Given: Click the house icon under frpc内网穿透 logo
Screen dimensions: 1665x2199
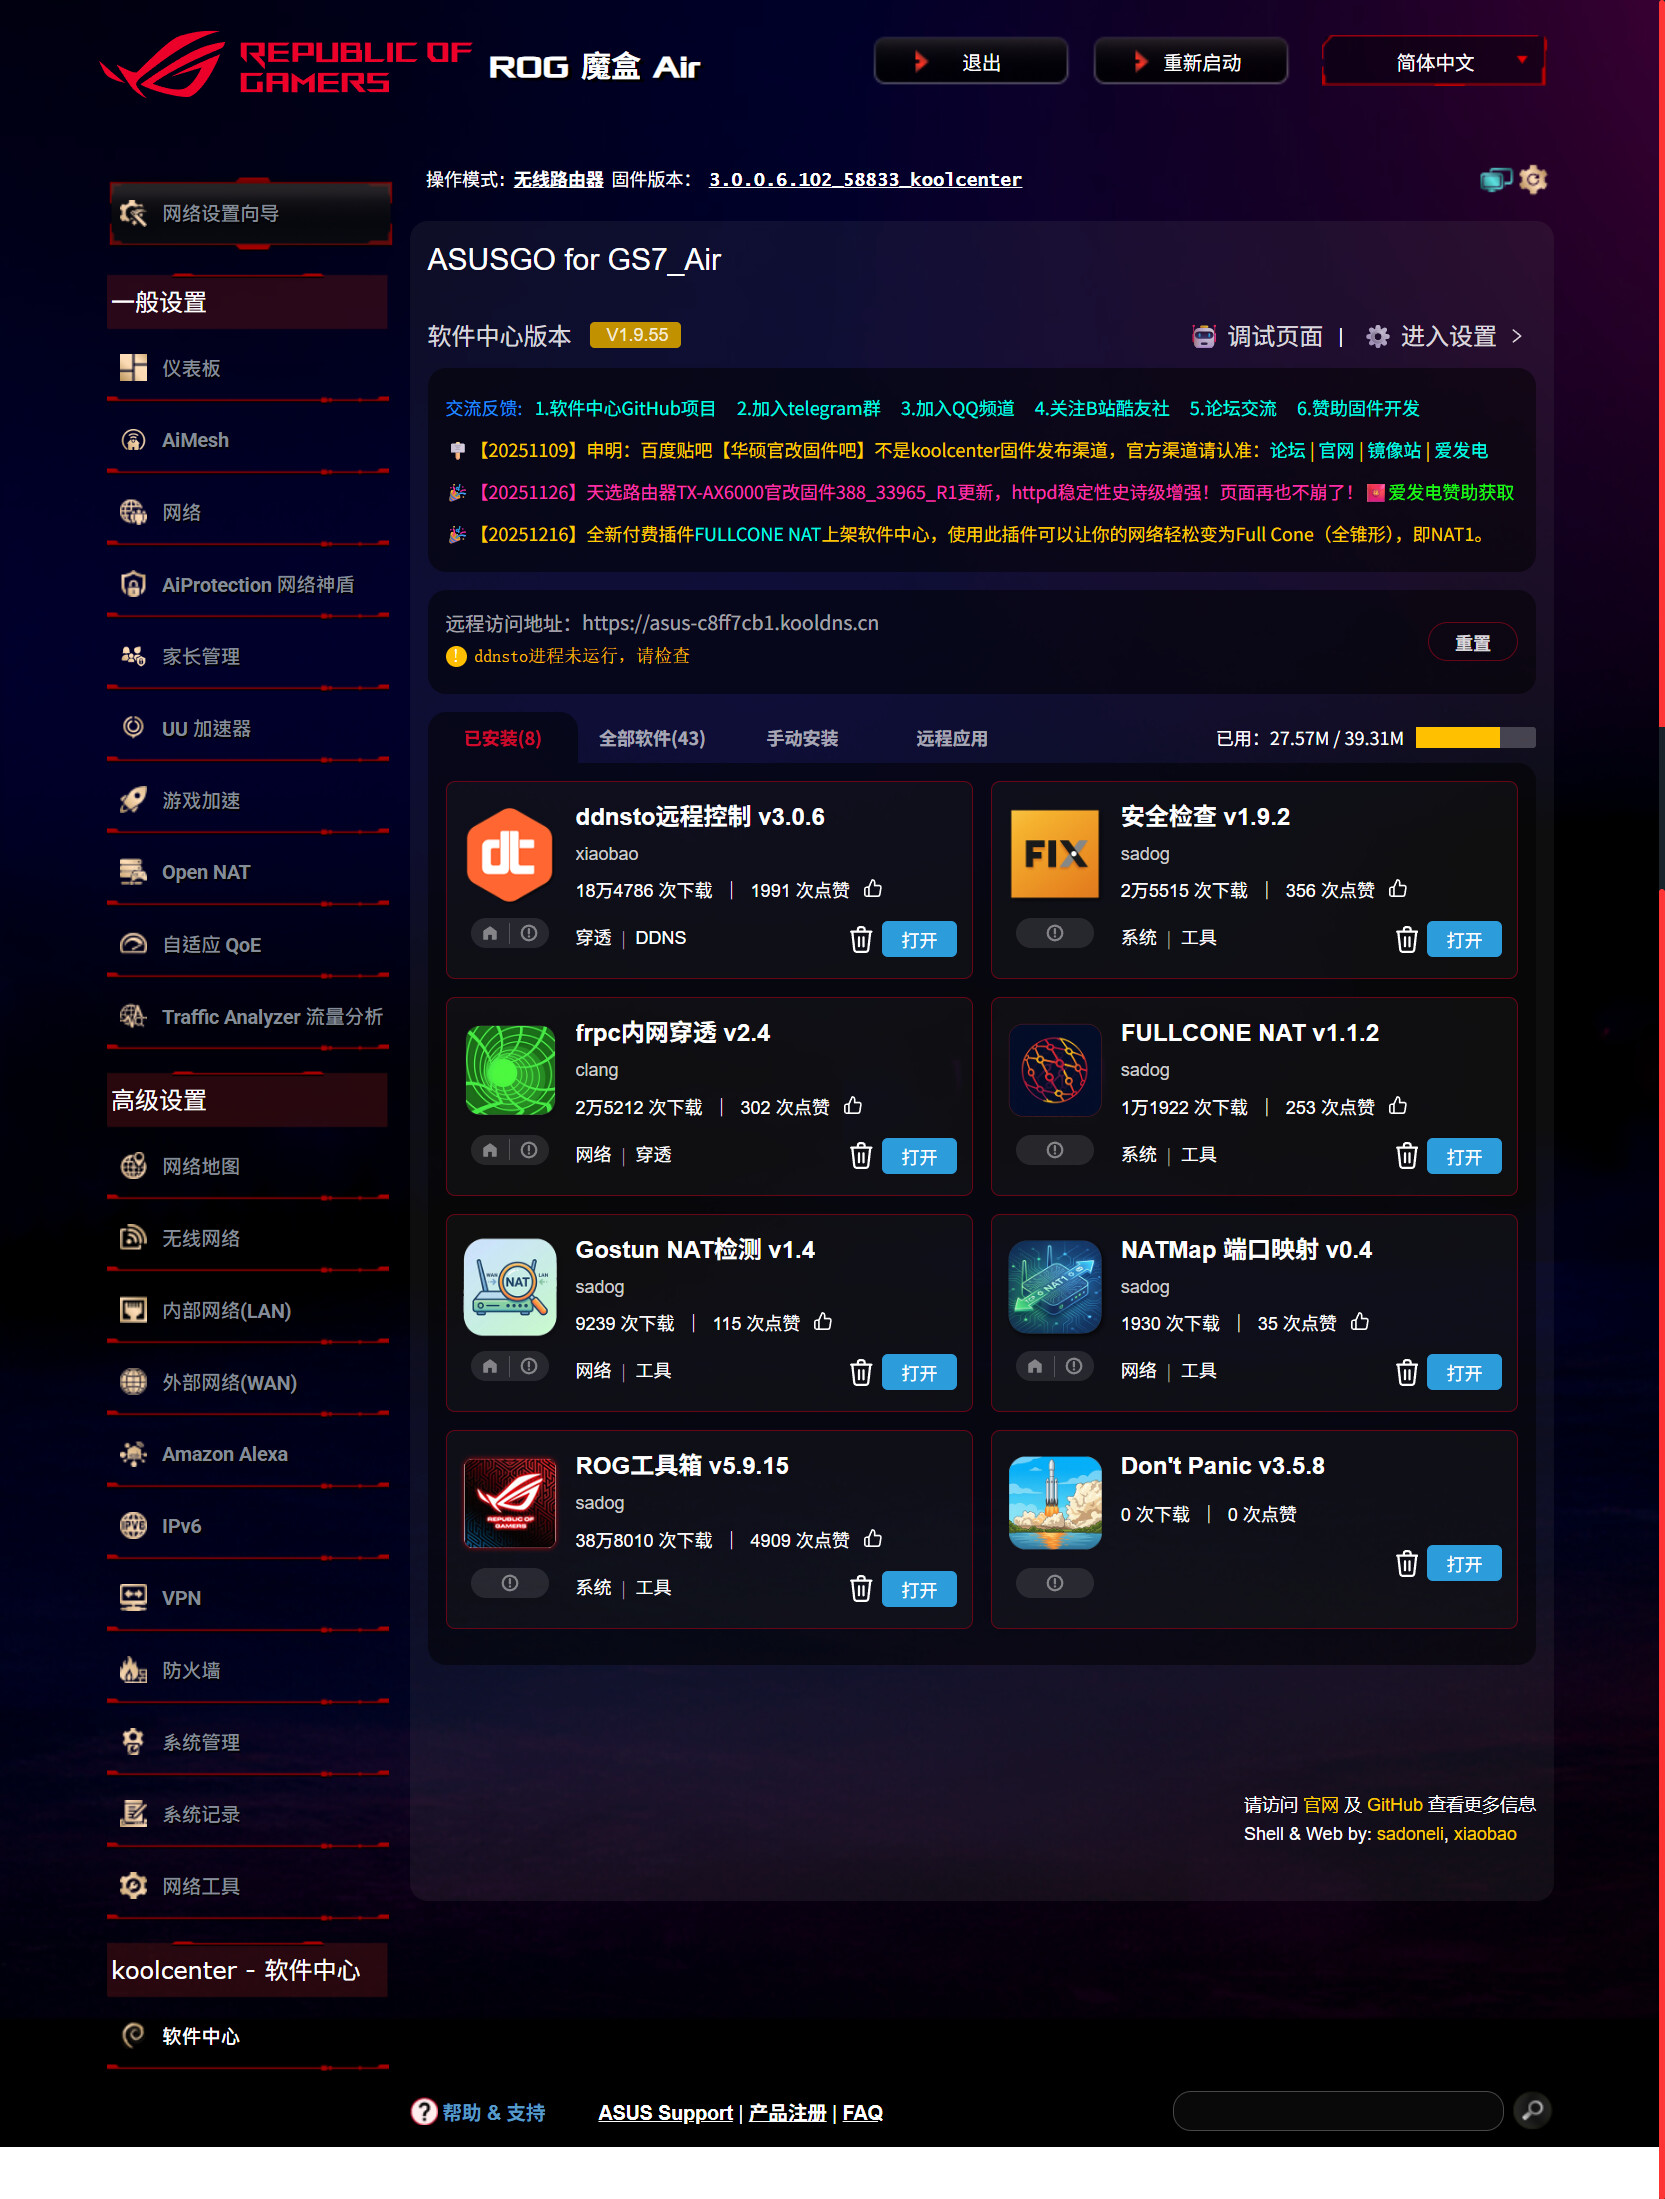Looking at the screenshot, I should 490,1150.
